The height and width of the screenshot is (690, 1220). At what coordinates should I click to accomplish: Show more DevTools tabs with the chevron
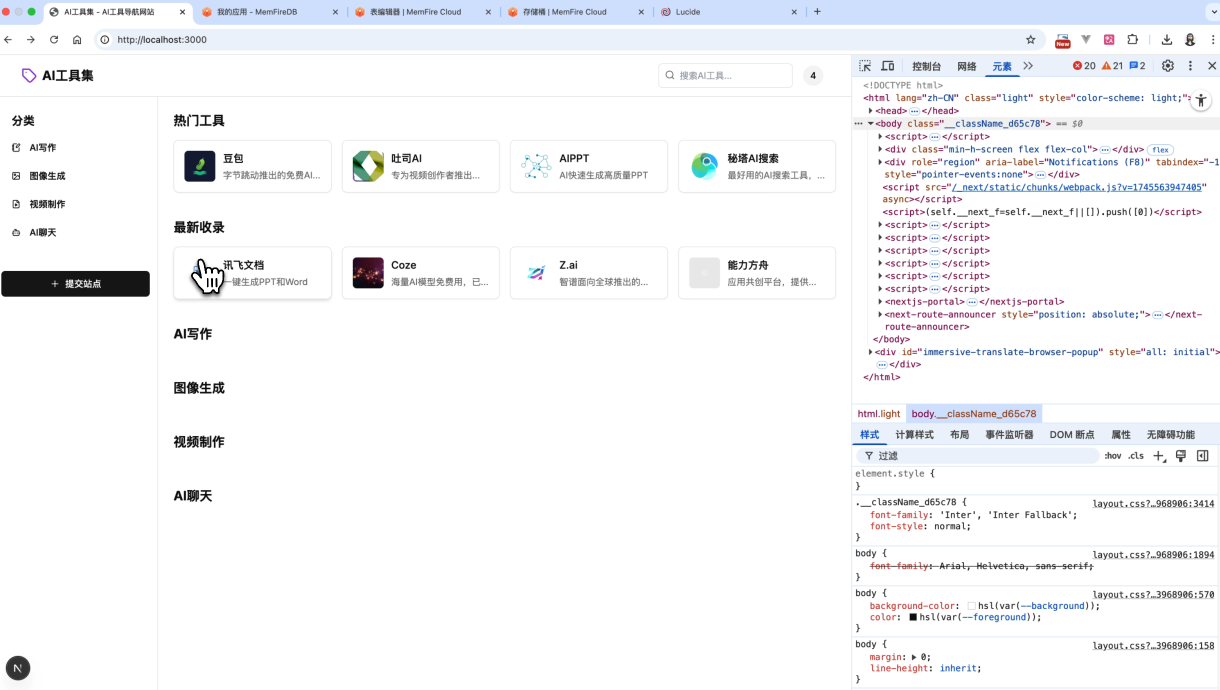tap(1027, 66)
